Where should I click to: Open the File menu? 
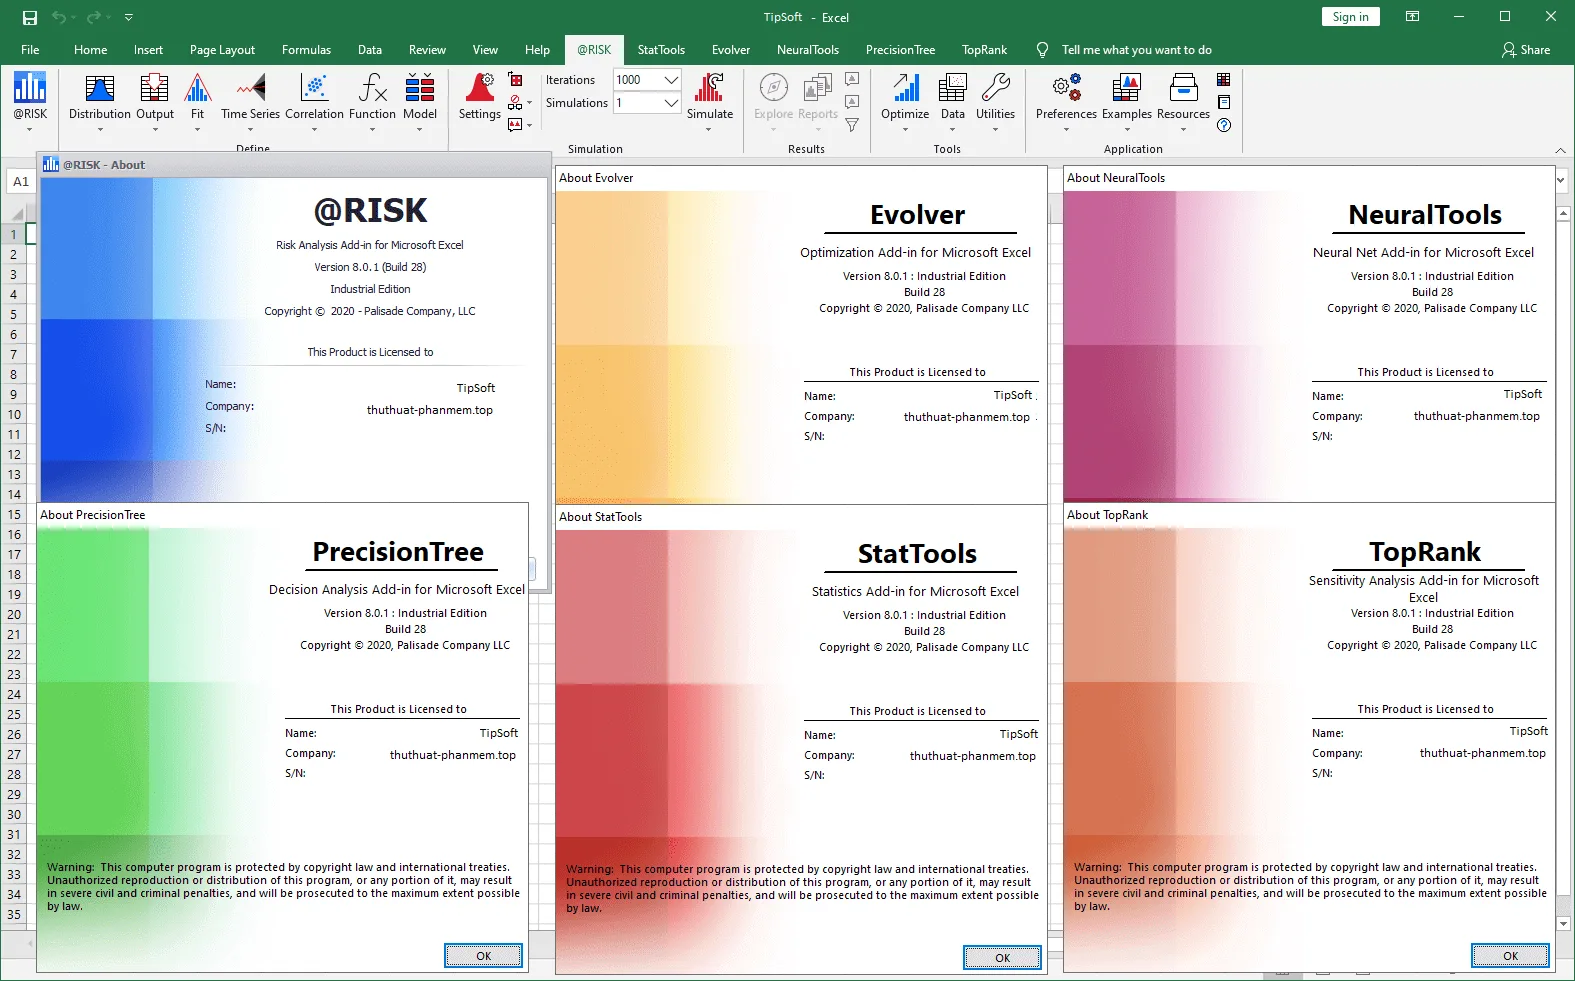click(30, 50)
